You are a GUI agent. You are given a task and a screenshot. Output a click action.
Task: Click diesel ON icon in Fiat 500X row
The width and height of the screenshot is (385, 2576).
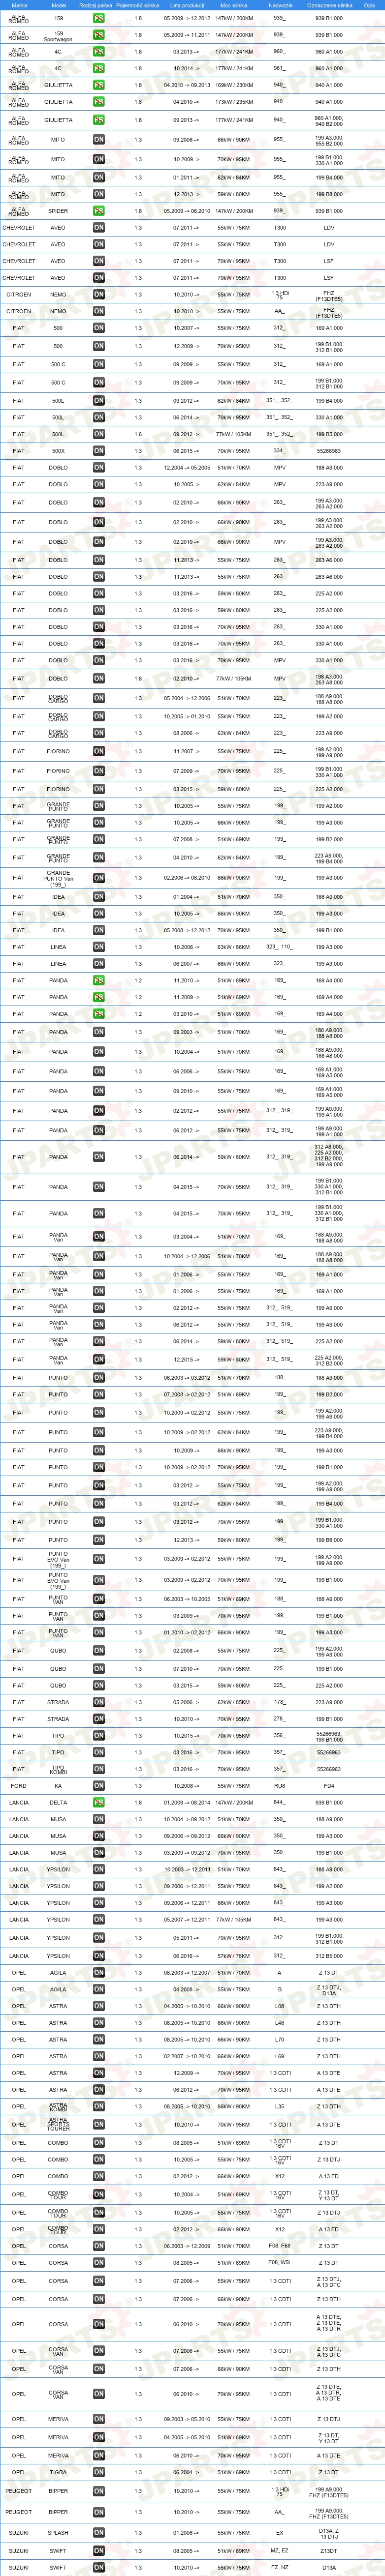click(x=98, y=451)
